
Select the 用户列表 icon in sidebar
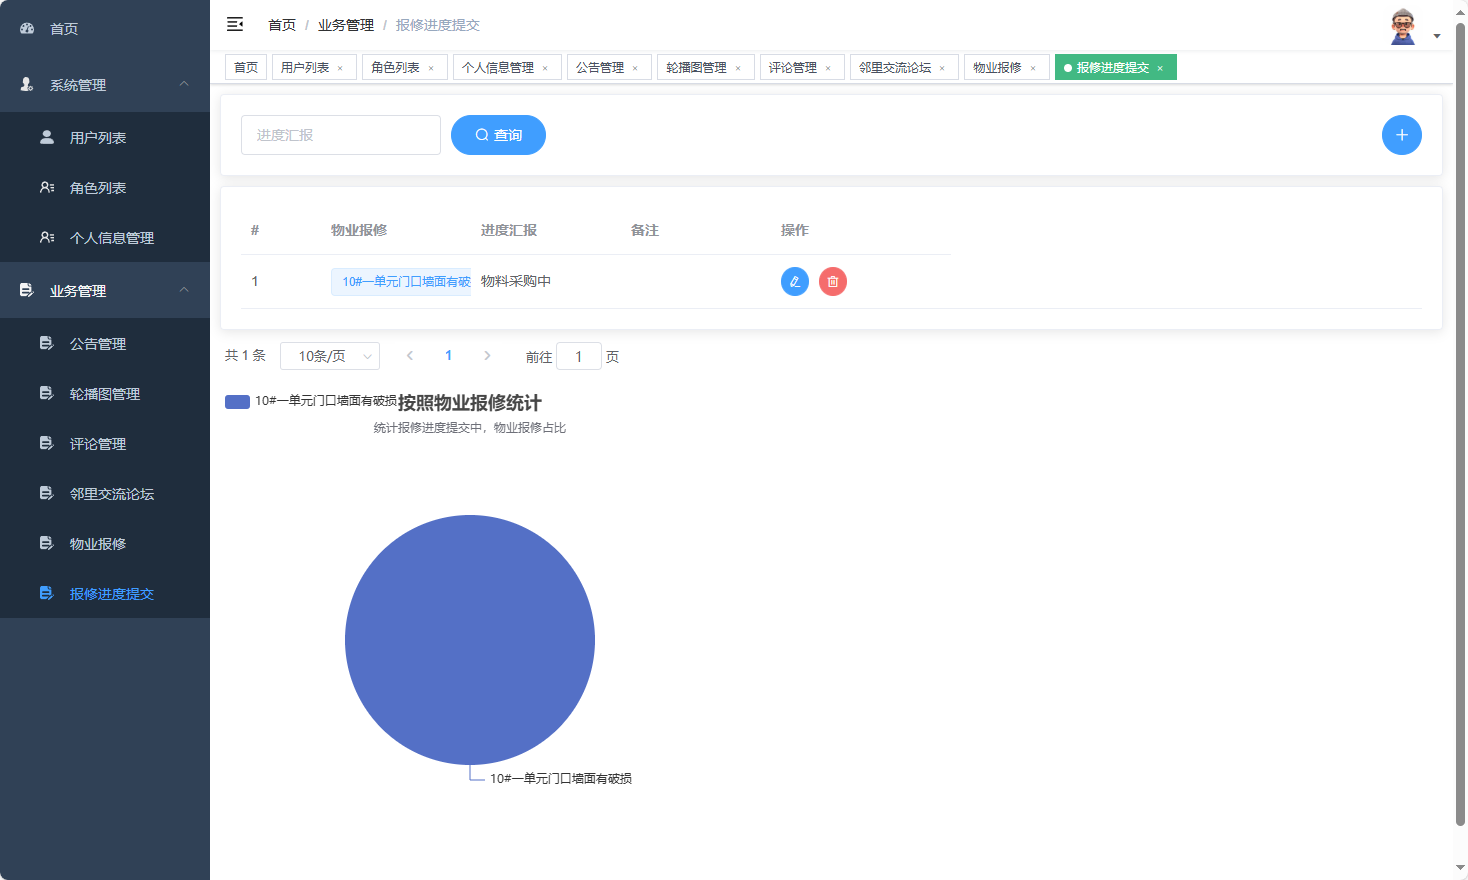[x=46, y=137]
